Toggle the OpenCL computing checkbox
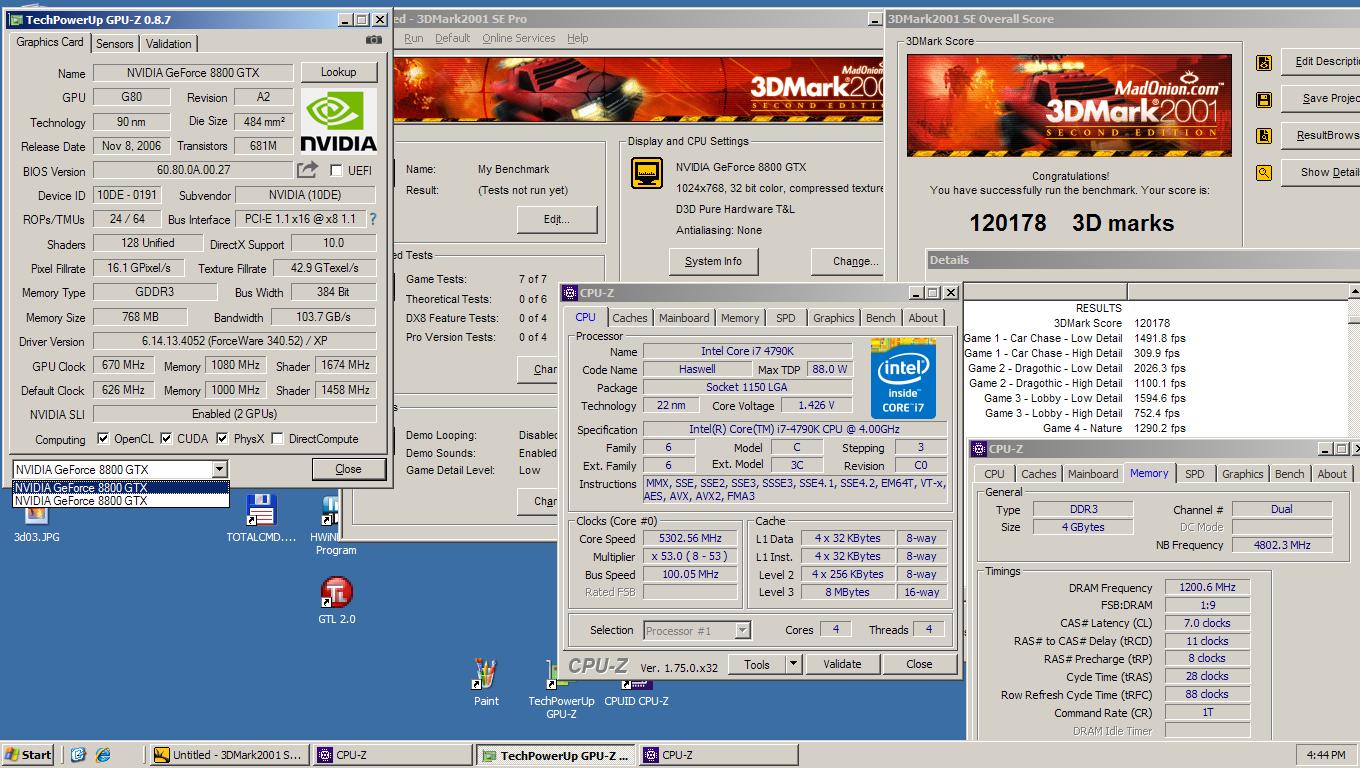 click(x=103, y=438)
